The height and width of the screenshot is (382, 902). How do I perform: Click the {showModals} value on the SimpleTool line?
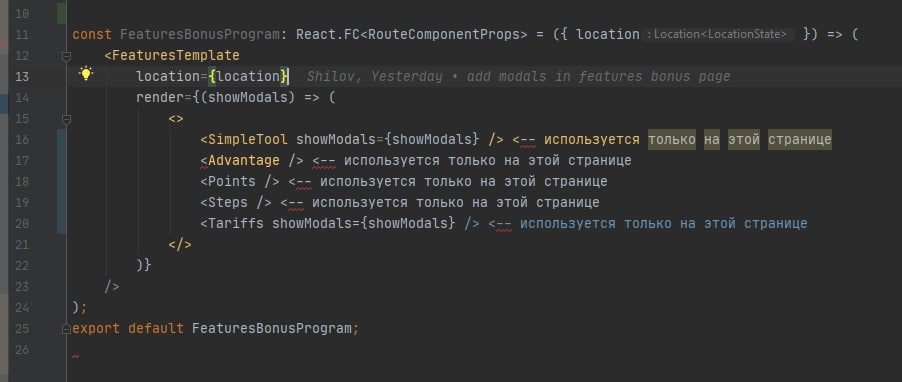tap(431, 140)
